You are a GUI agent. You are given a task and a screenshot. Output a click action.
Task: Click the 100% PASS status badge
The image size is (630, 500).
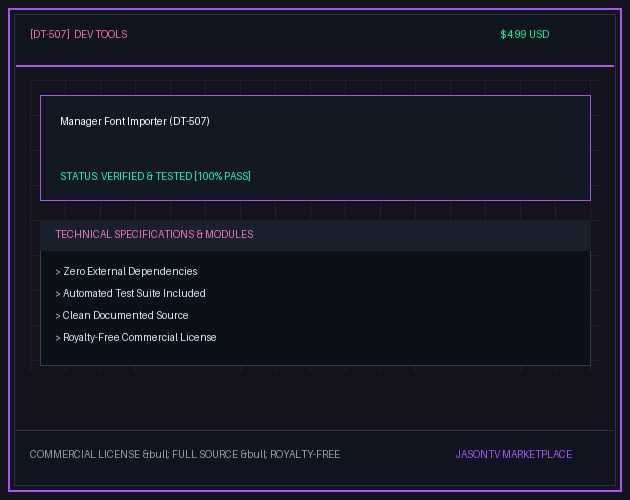pyautogui.click(x=223, y=176)
